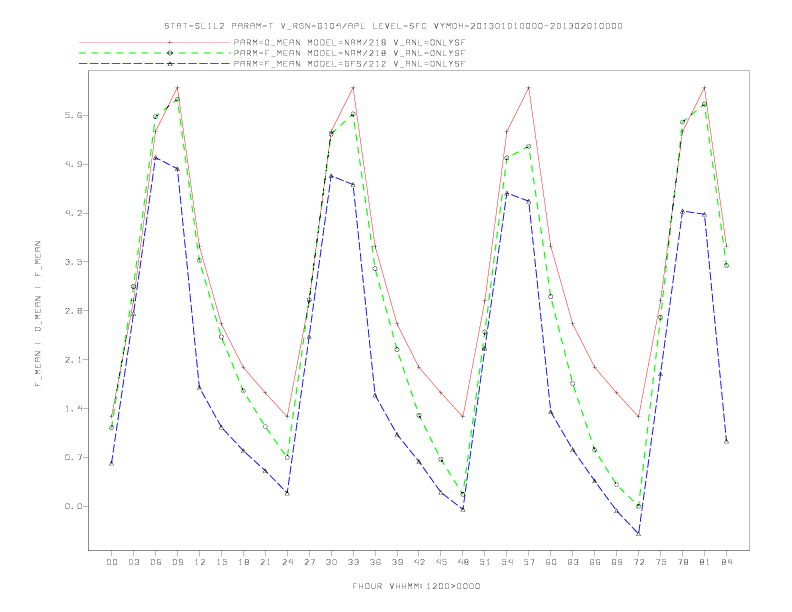Click the 0.7 y-axis tick label

(73, 457)
